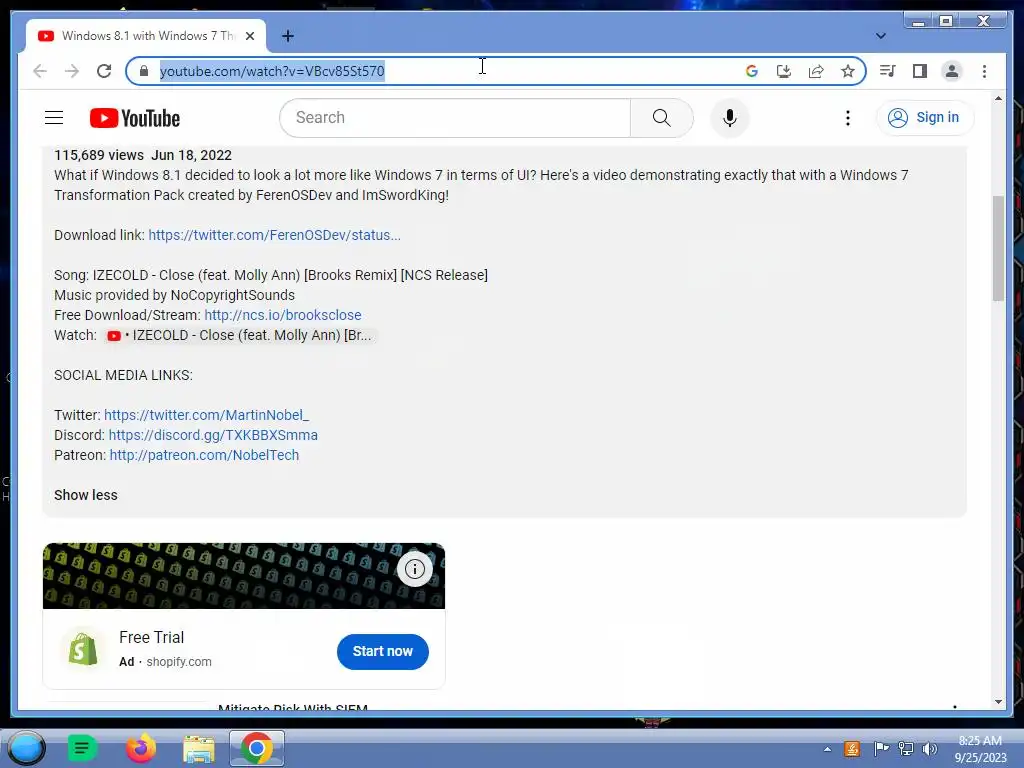Click the Shopify logo in ad
Image resolution: width=1024 pixels, height=768 pixels.
pos(83,650)
